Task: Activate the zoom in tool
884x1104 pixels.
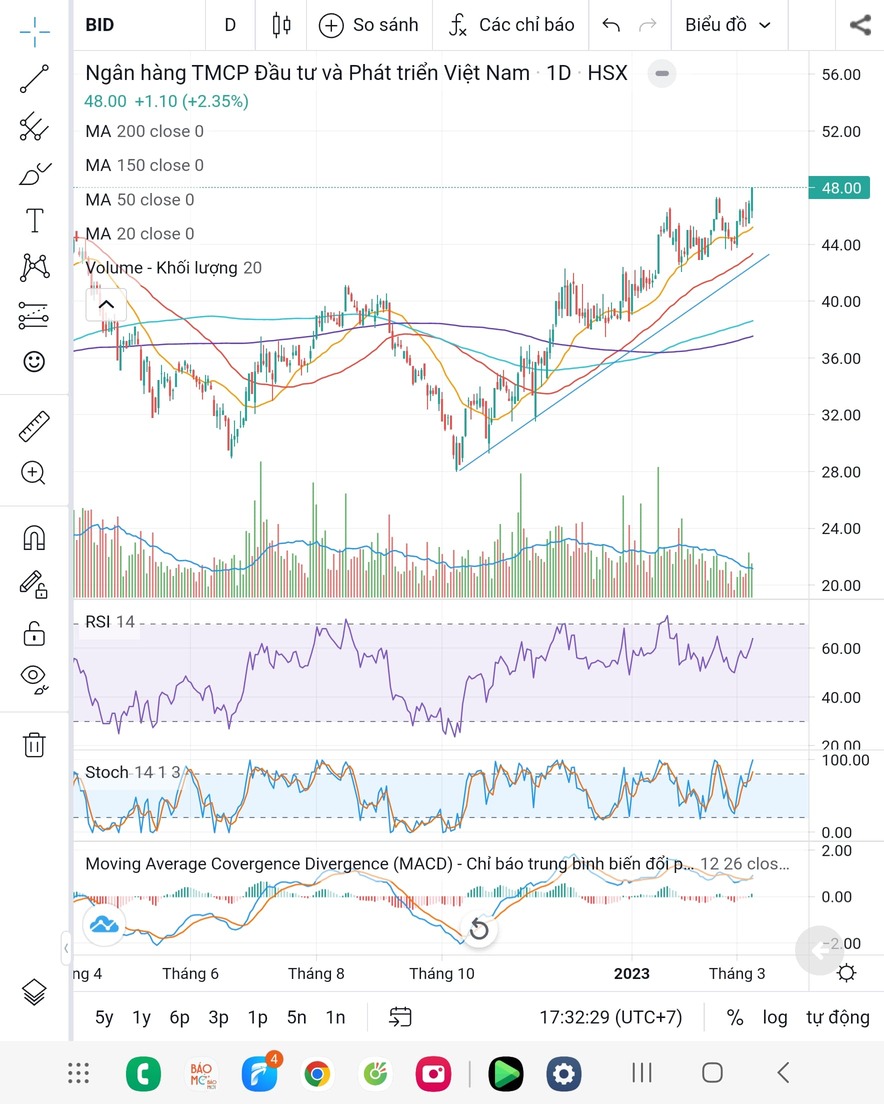Action: point(34,473)
